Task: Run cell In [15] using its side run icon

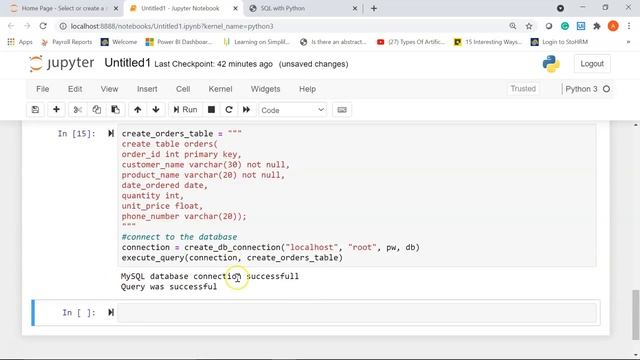Action: click(x=111, y=133)
